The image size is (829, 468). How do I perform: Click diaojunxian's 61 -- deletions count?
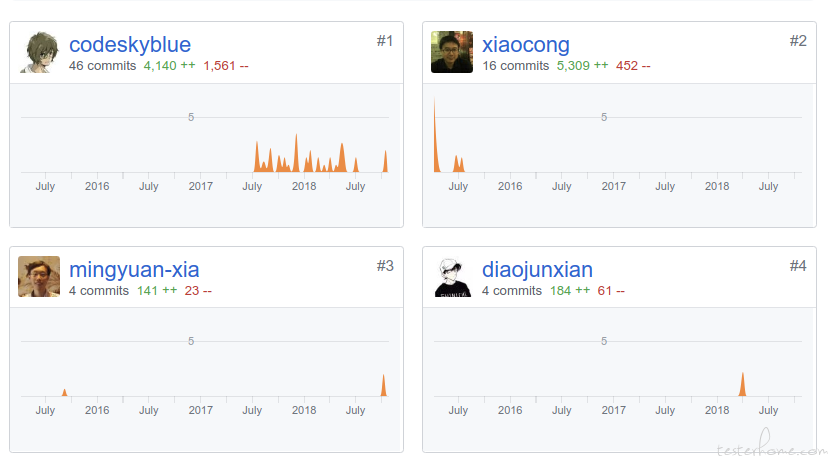611,291
